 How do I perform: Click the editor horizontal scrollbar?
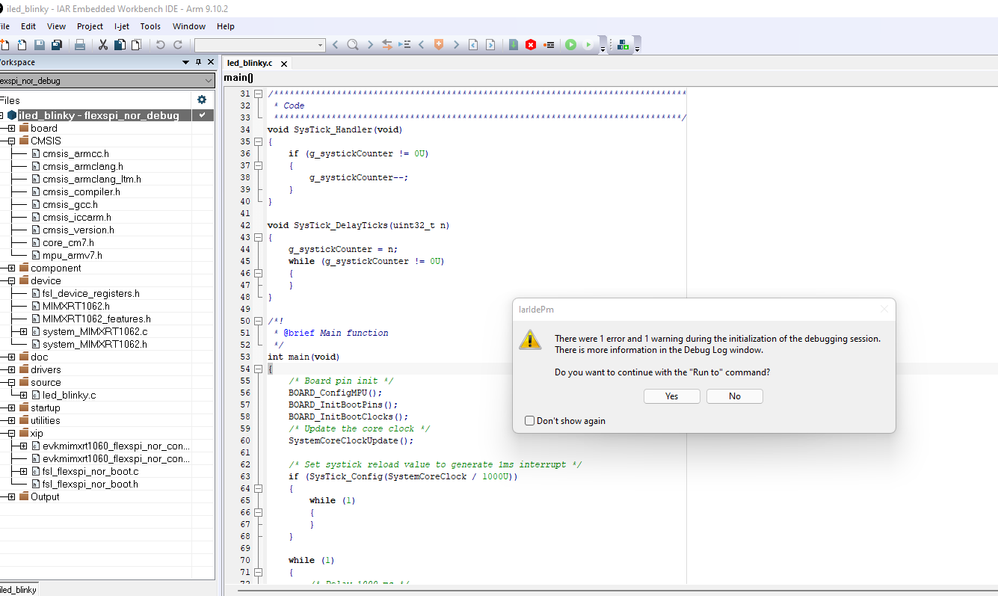(617, 591)
